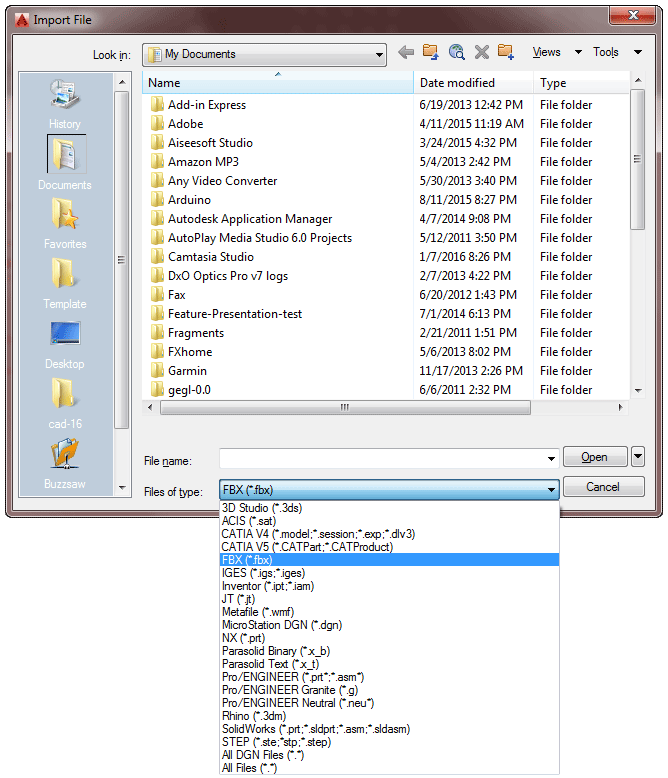Pick Pro/ENGINEER Granite (*.g) from list
The height and width of the screenshot is (778, 668).
[x=389, y=690]
